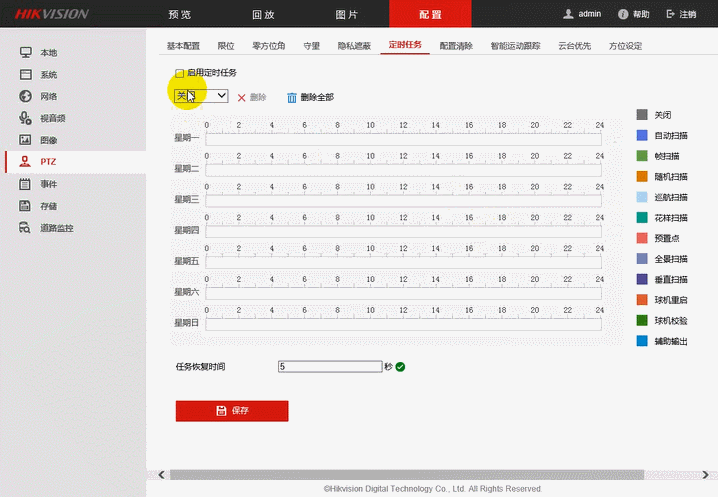
Task: Switch to the 定时任务 tab
Action: pos(405,45)
